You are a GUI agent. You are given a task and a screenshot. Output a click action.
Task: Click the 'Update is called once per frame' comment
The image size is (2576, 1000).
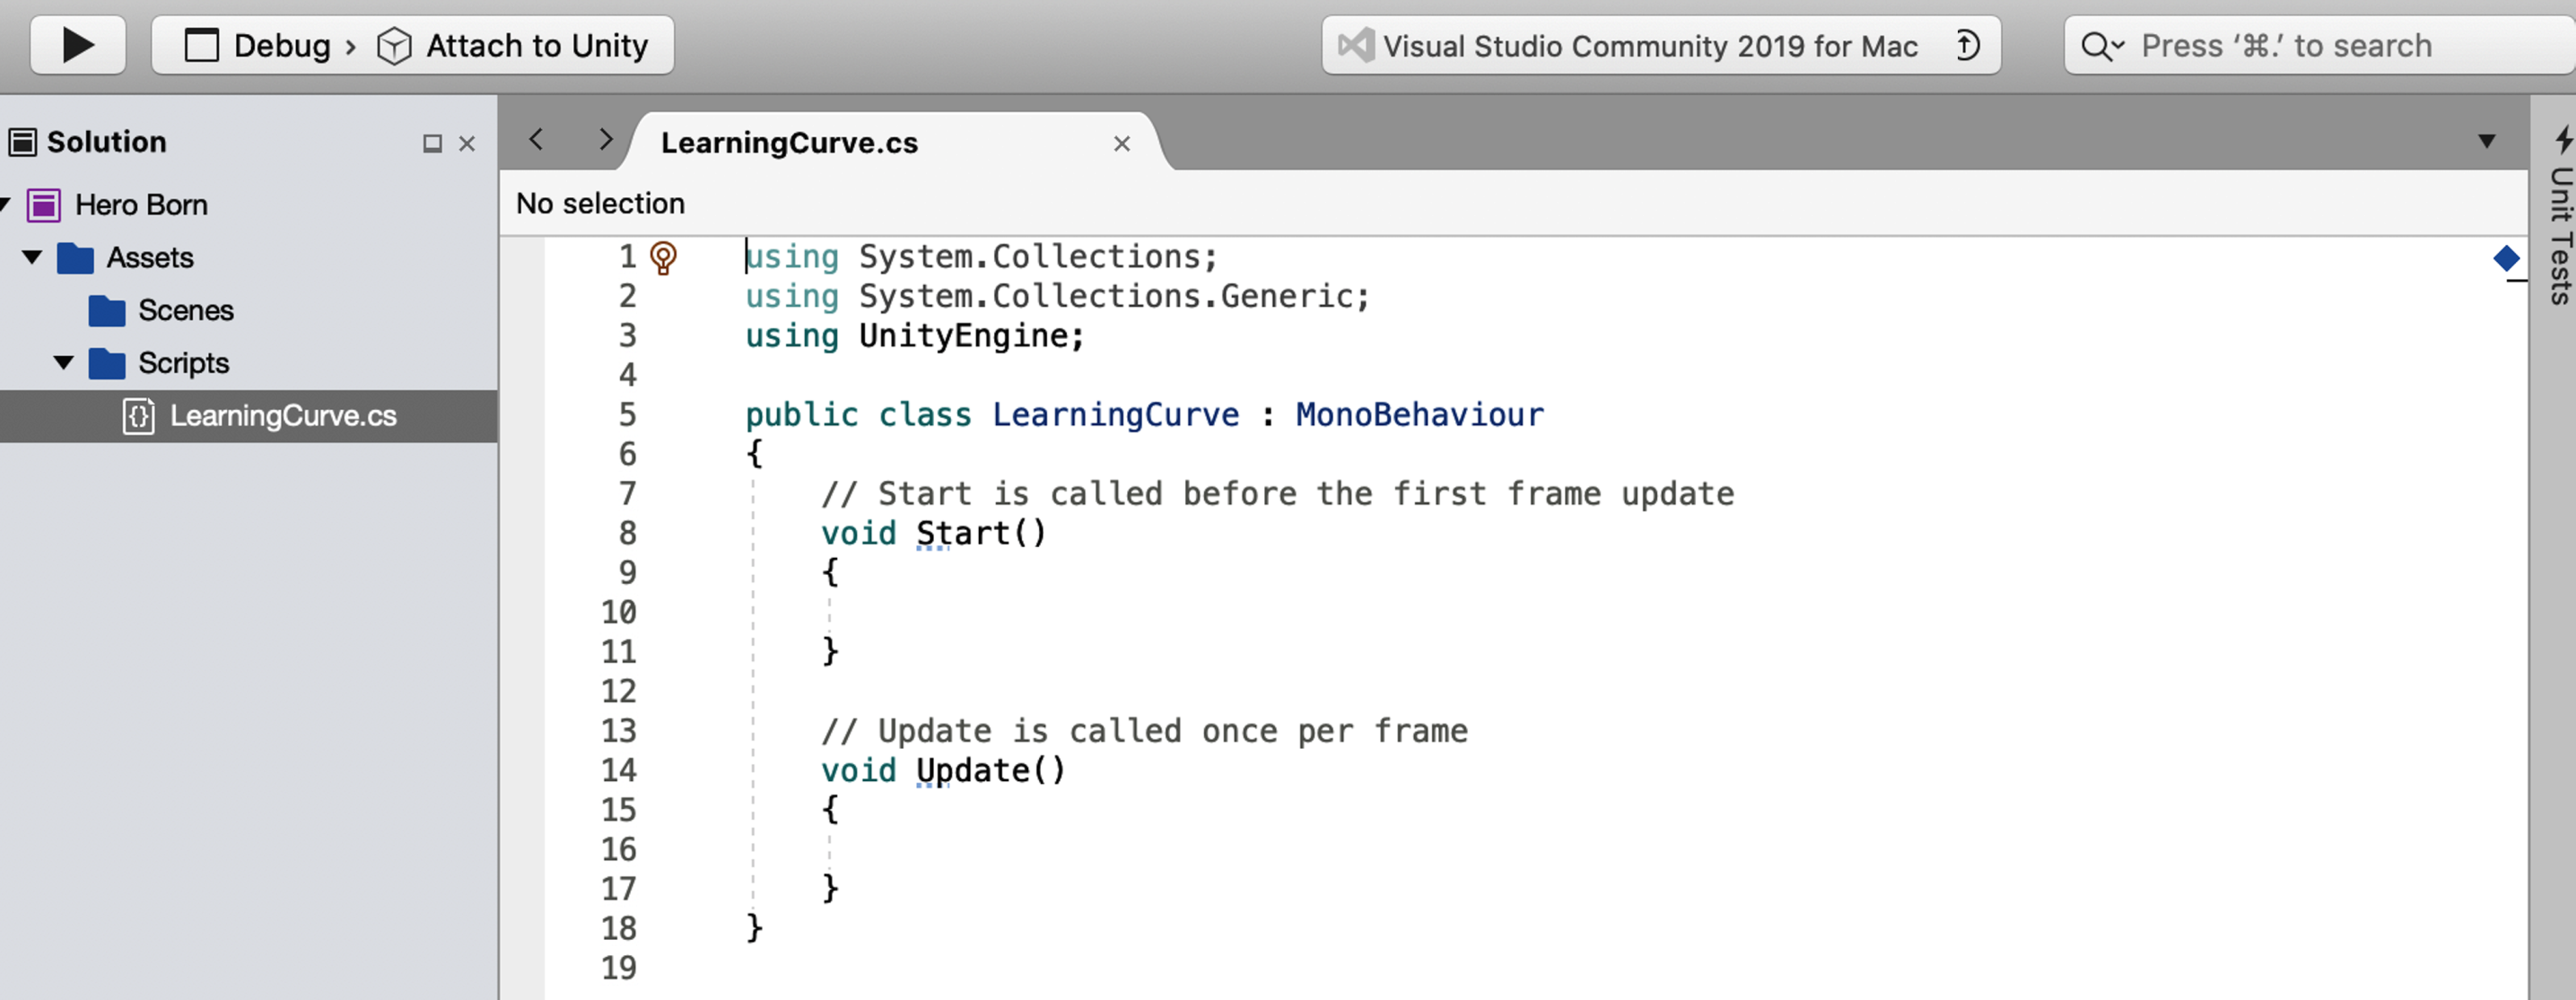(x=1144, y=731)
